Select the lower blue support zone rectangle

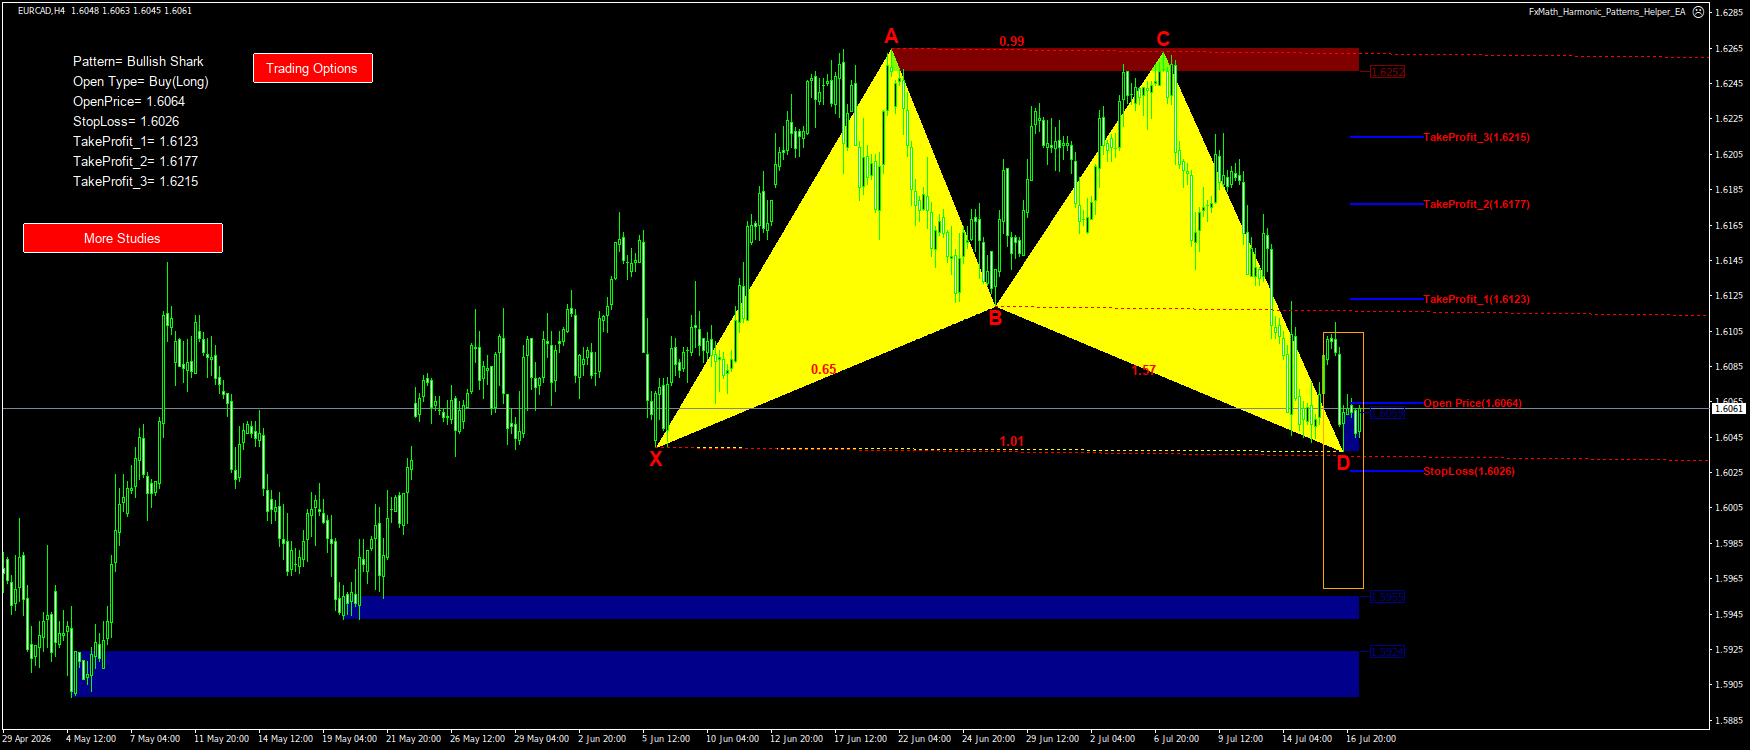point(716,674)
